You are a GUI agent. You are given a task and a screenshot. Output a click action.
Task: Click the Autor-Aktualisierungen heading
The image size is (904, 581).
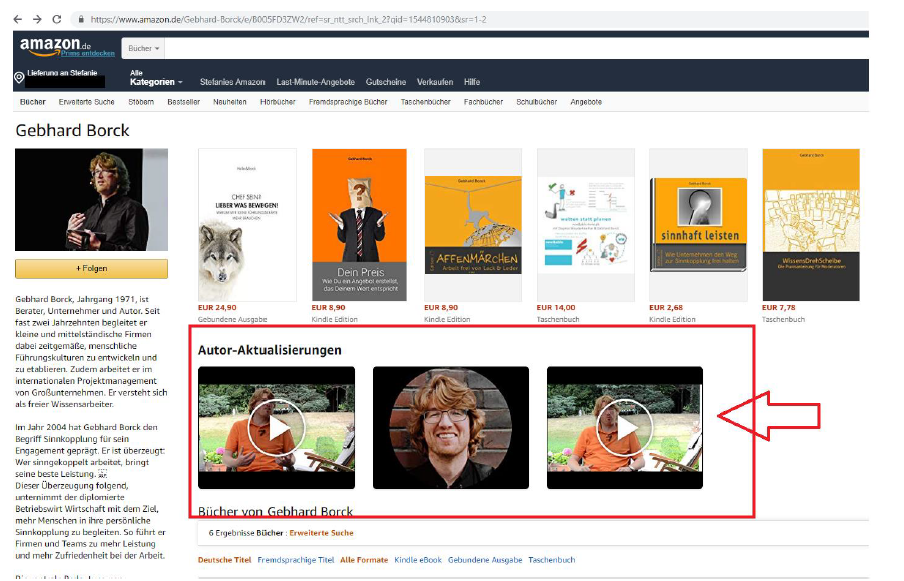click(x=269, y=350)
